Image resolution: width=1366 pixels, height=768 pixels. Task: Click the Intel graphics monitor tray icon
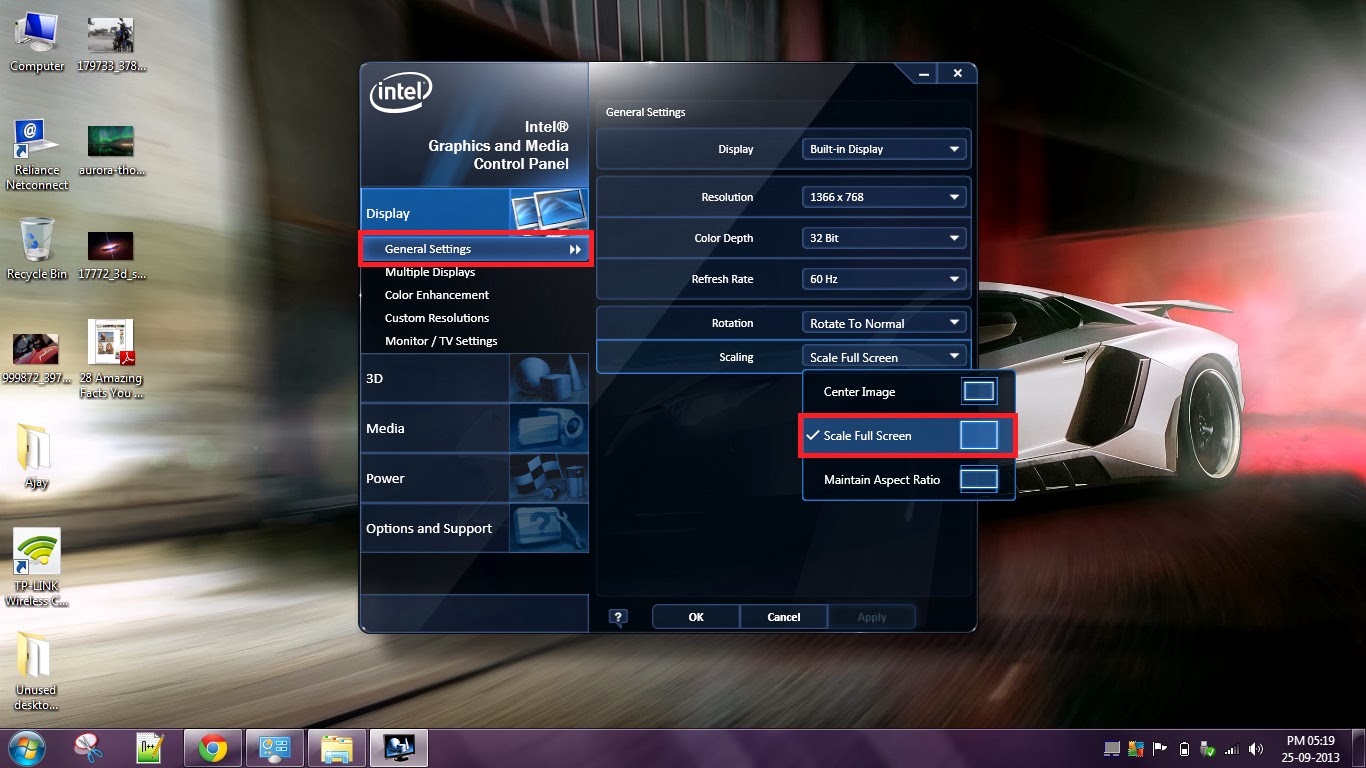tap(1112, 748)
